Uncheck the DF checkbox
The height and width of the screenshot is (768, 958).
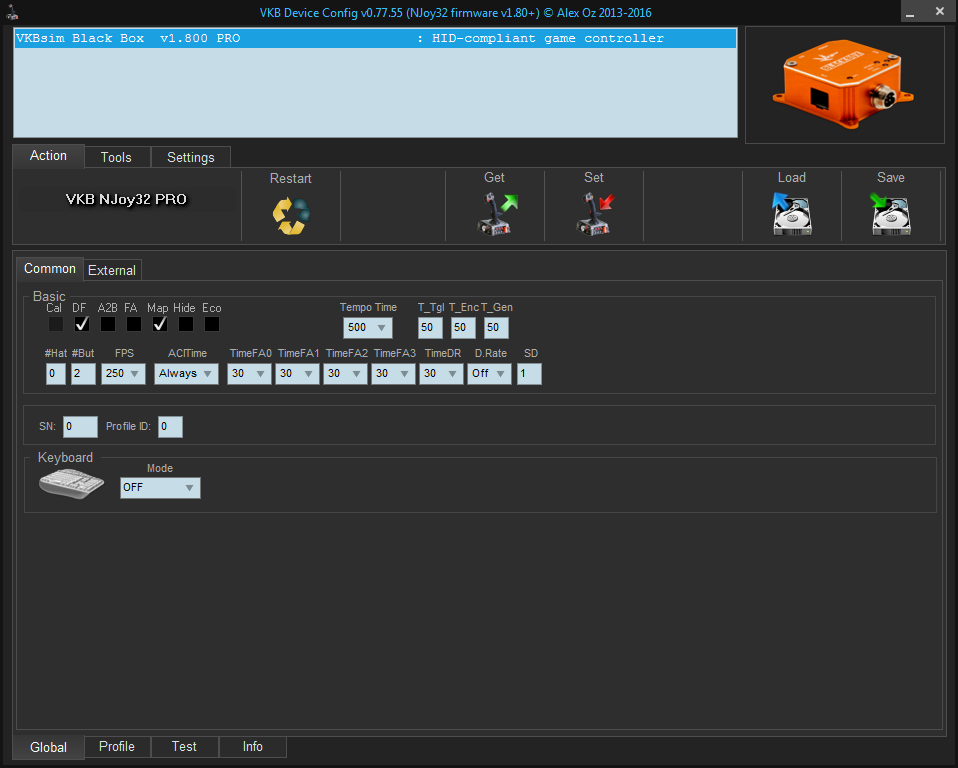click(82, 324)
